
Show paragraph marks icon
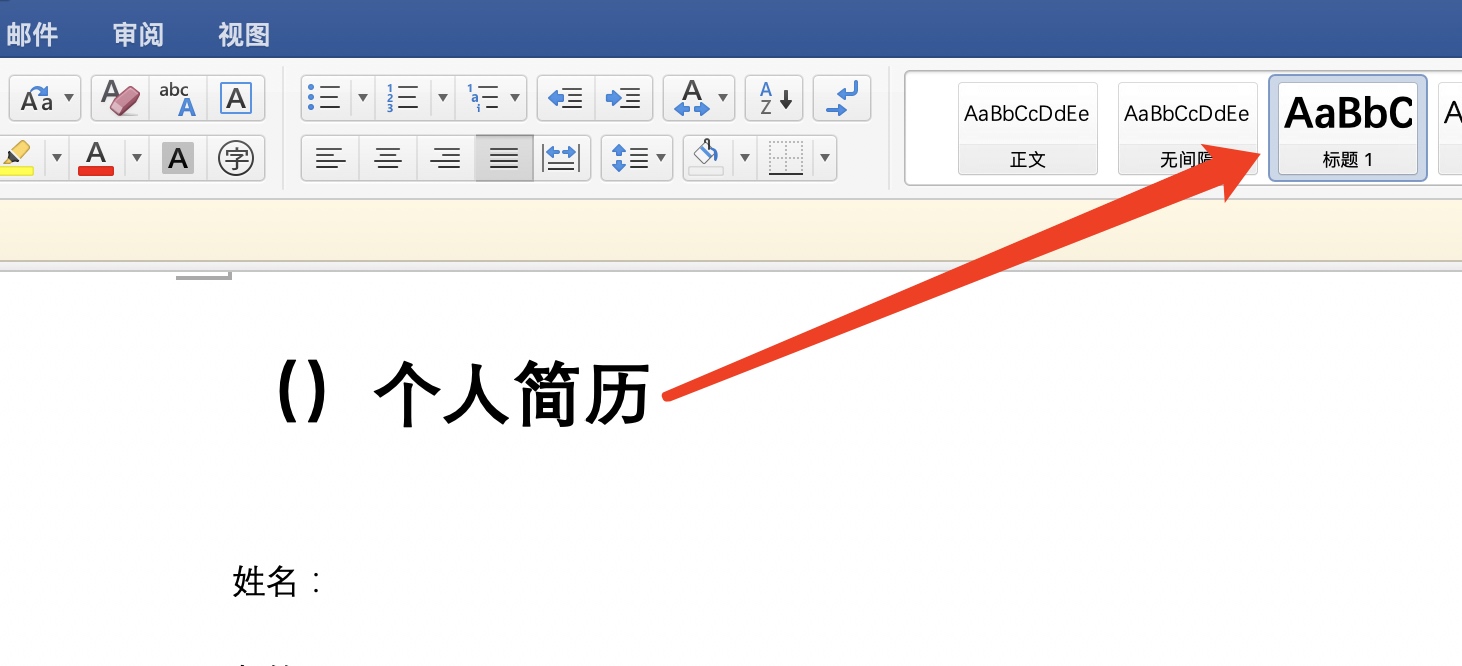pos(842,98)
